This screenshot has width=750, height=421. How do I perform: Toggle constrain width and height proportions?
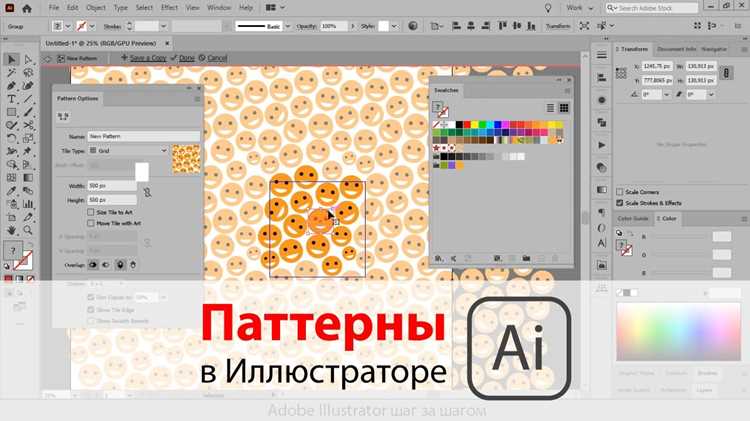pyautogui.click(x=726, y=73)
